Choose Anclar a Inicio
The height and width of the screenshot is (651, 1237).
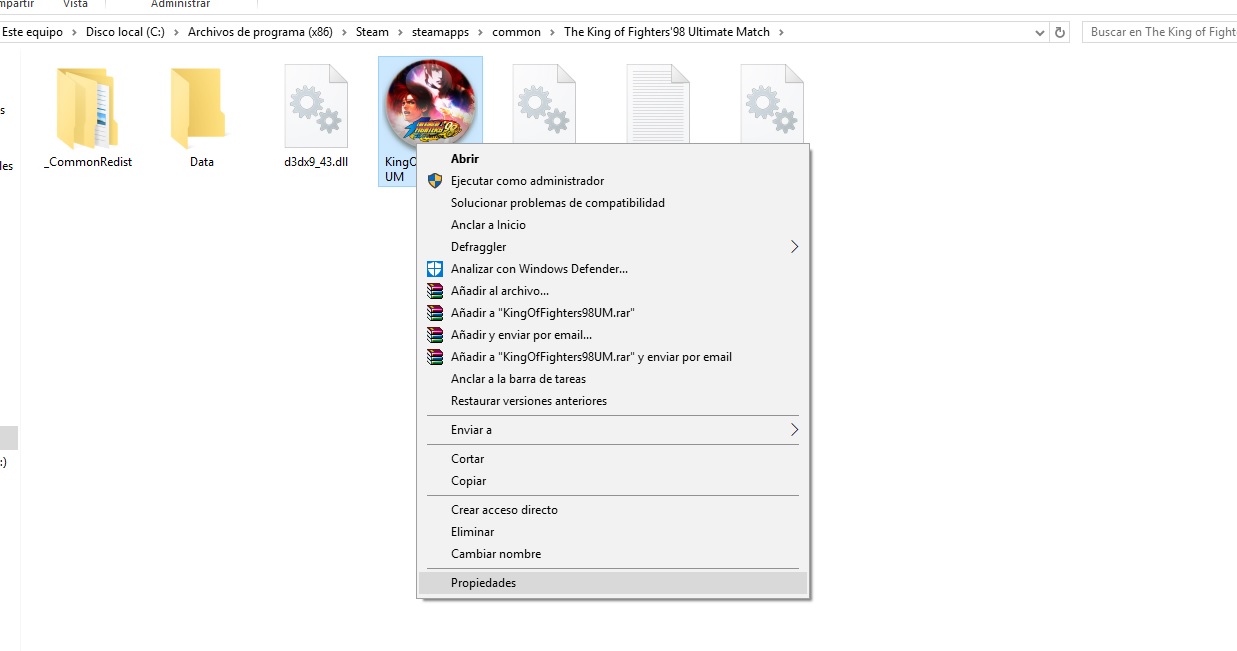tap(613, 225)
